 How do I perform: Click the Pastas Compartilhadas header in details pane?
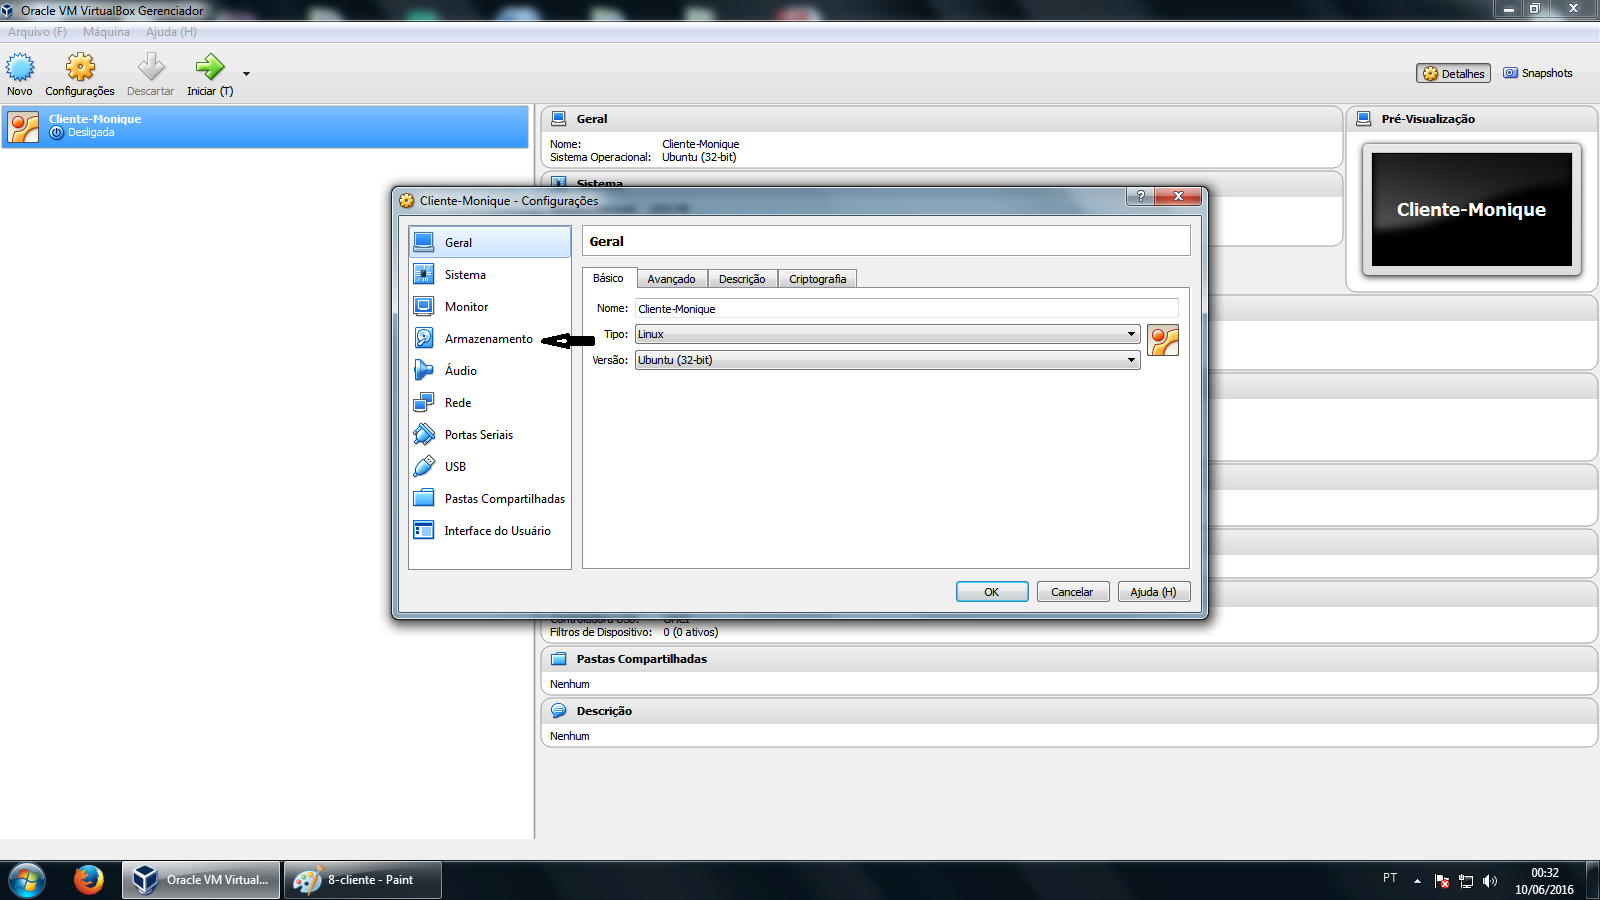[641, 659]
